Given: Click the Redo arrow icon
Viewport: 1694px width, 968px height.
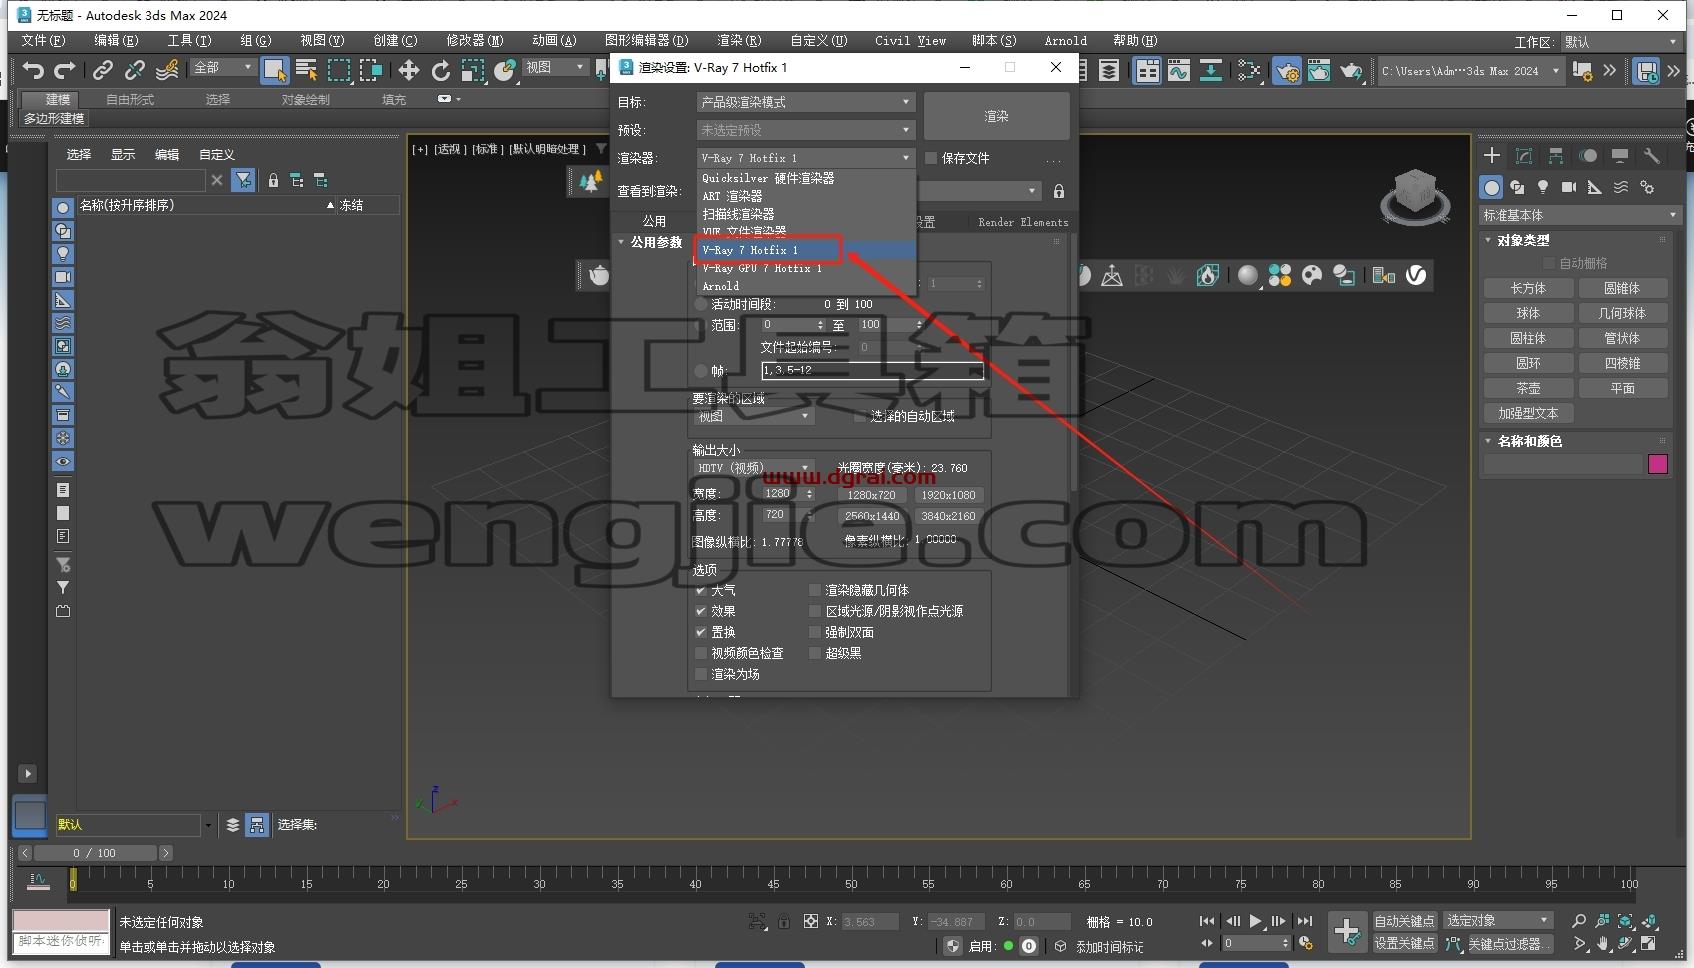Looking at the screenshot, I should [x=65, y=70].
